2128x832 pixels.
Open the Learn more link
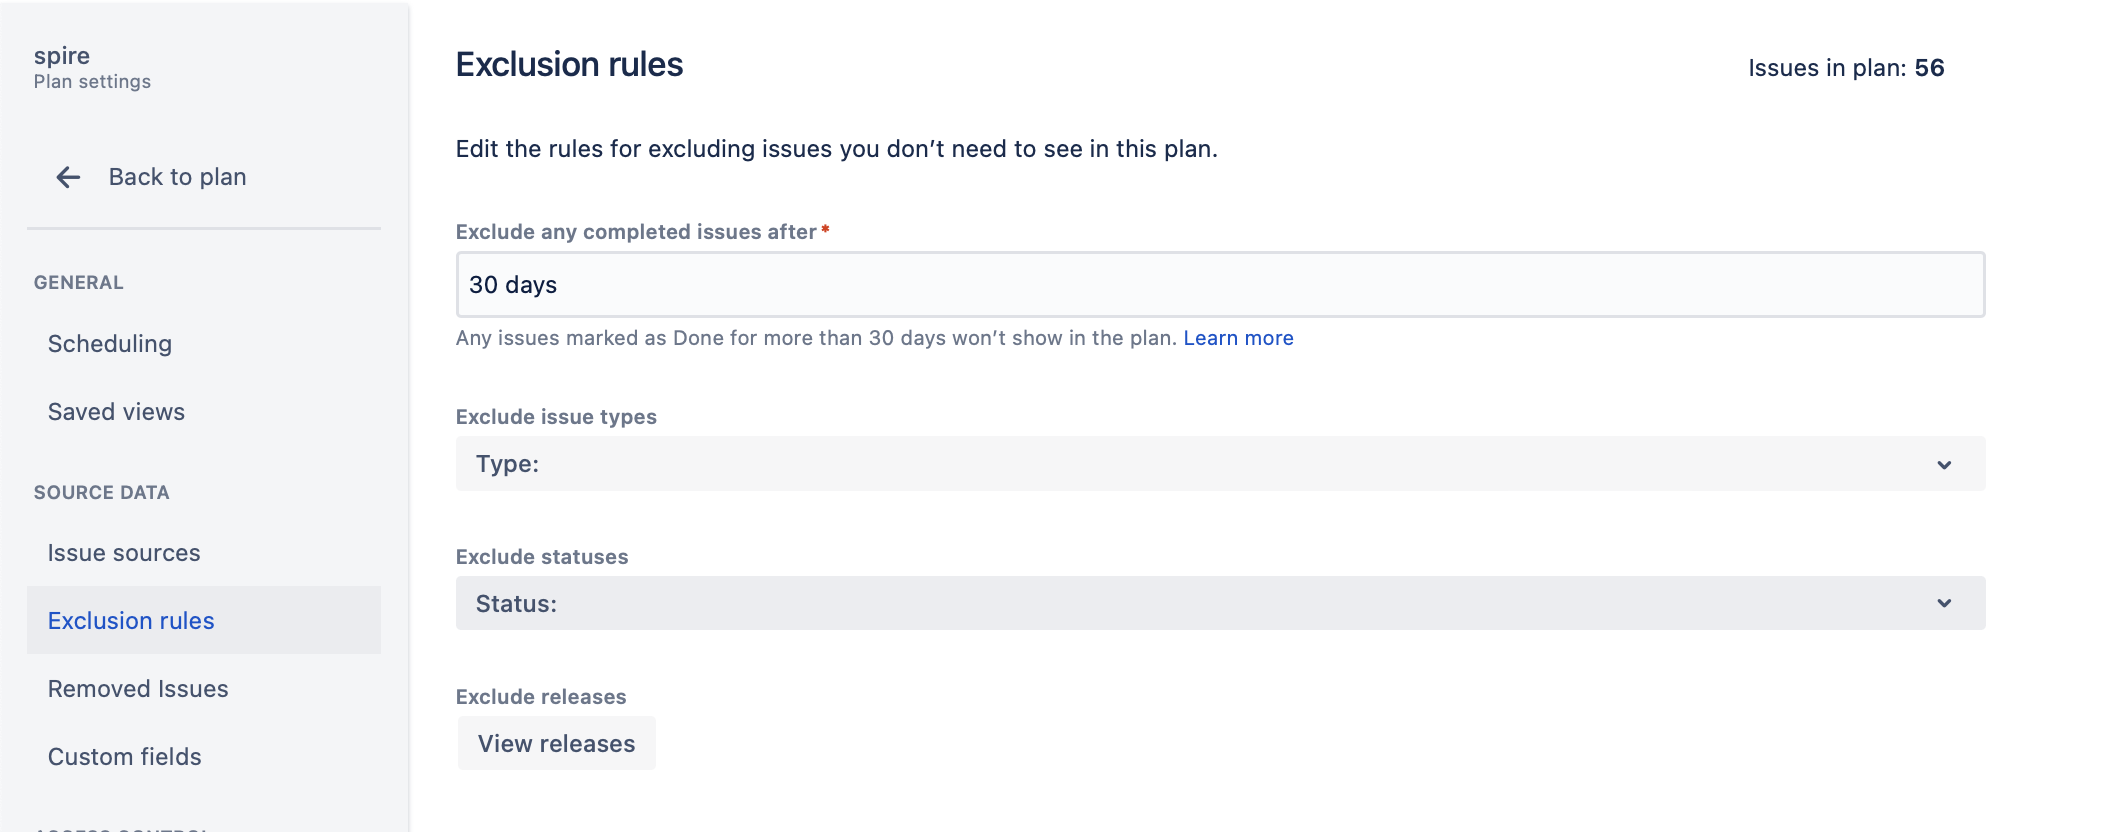[x=1238, y=338]
